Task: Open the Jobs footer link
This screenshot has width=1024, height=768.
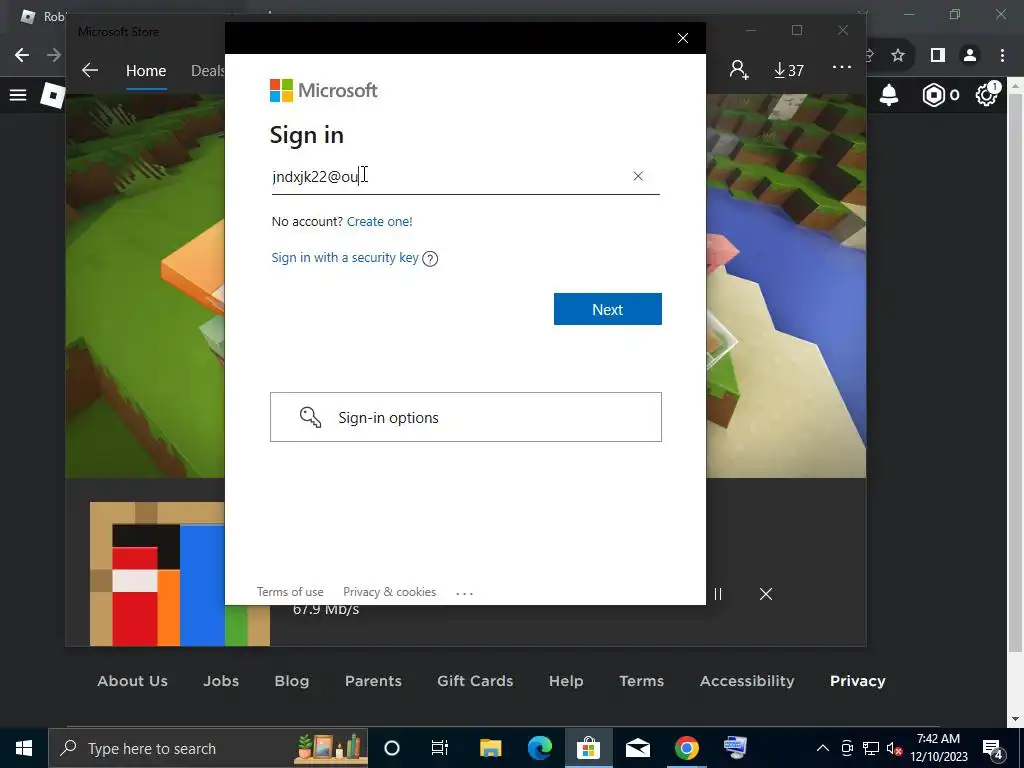Action: click(221, 680)
